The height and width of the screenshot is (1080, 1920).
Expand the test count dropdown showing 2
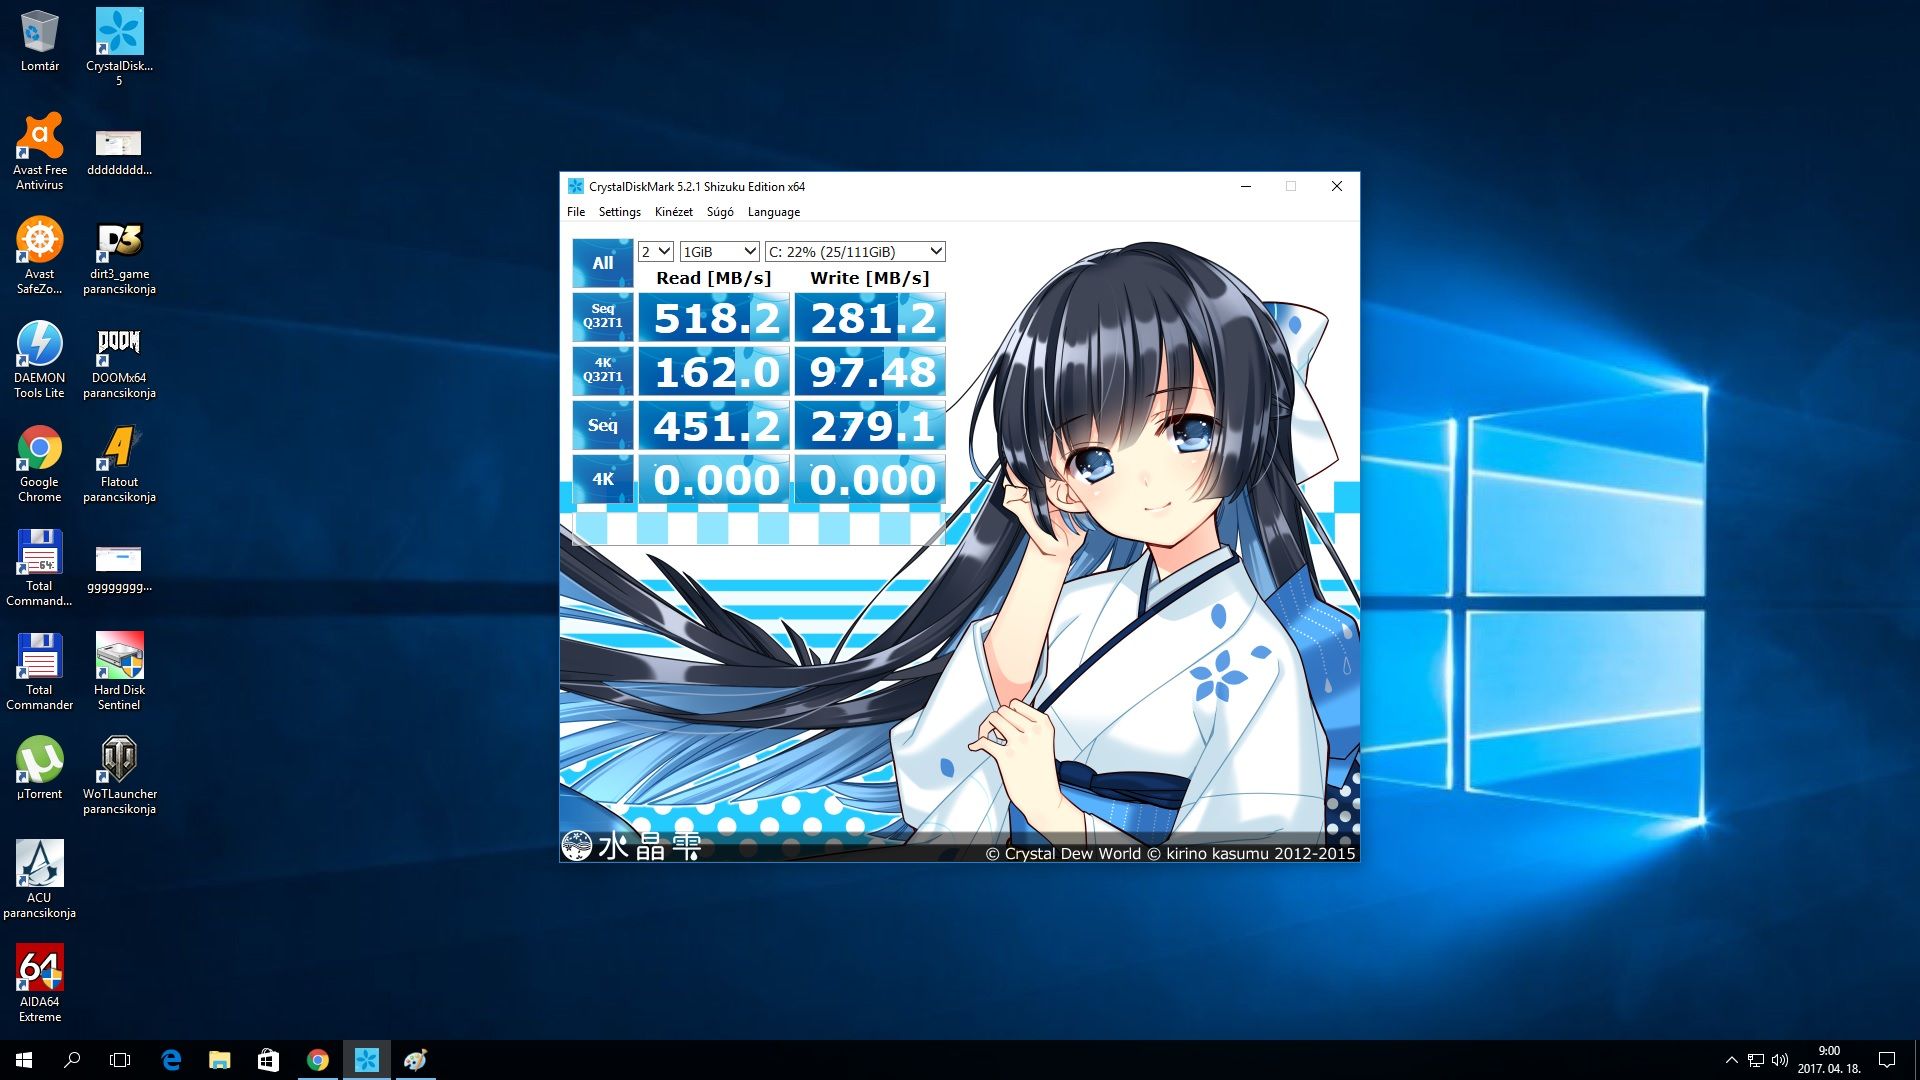[x=656, y=252]
